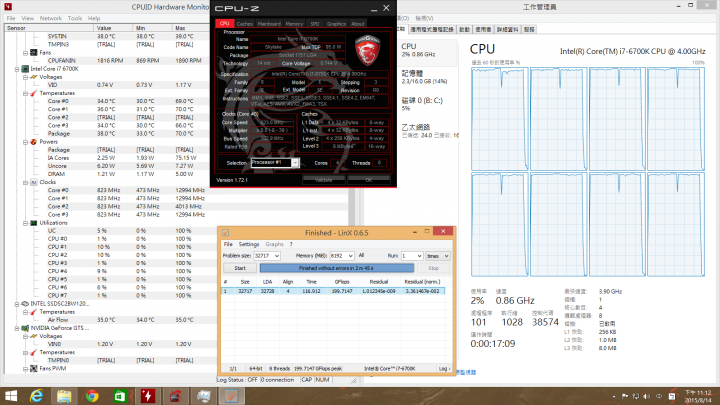Screen dimensions: 720x405
Task: Click the Start button in LinX
Action: (240, 268)
